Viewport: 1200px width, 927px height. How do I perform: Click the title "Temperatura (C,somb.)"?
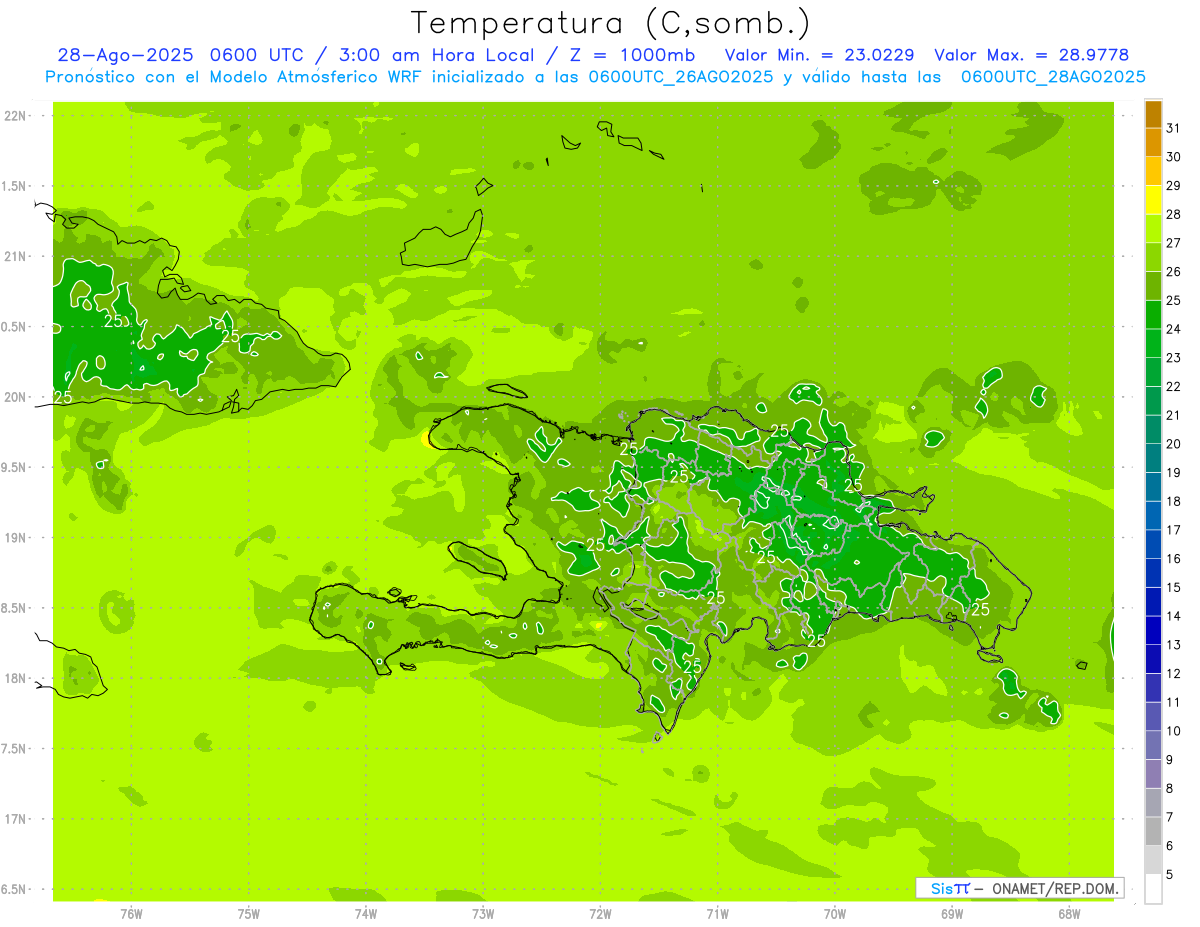pyautogui.click(x=610, y=23)
